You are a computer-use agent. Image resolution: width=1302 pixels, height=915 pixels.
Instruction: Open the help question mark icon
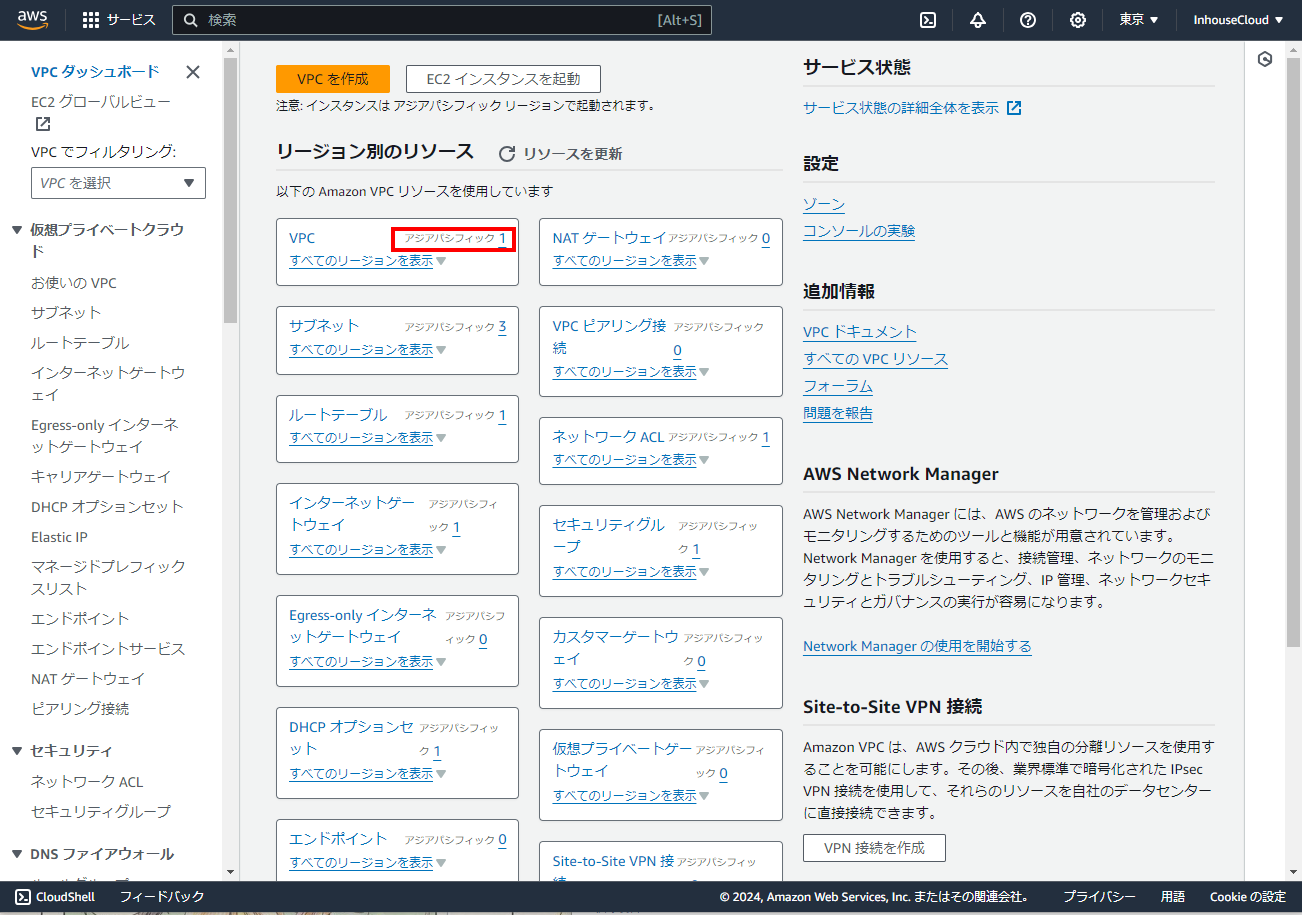tap(1028, 20)
